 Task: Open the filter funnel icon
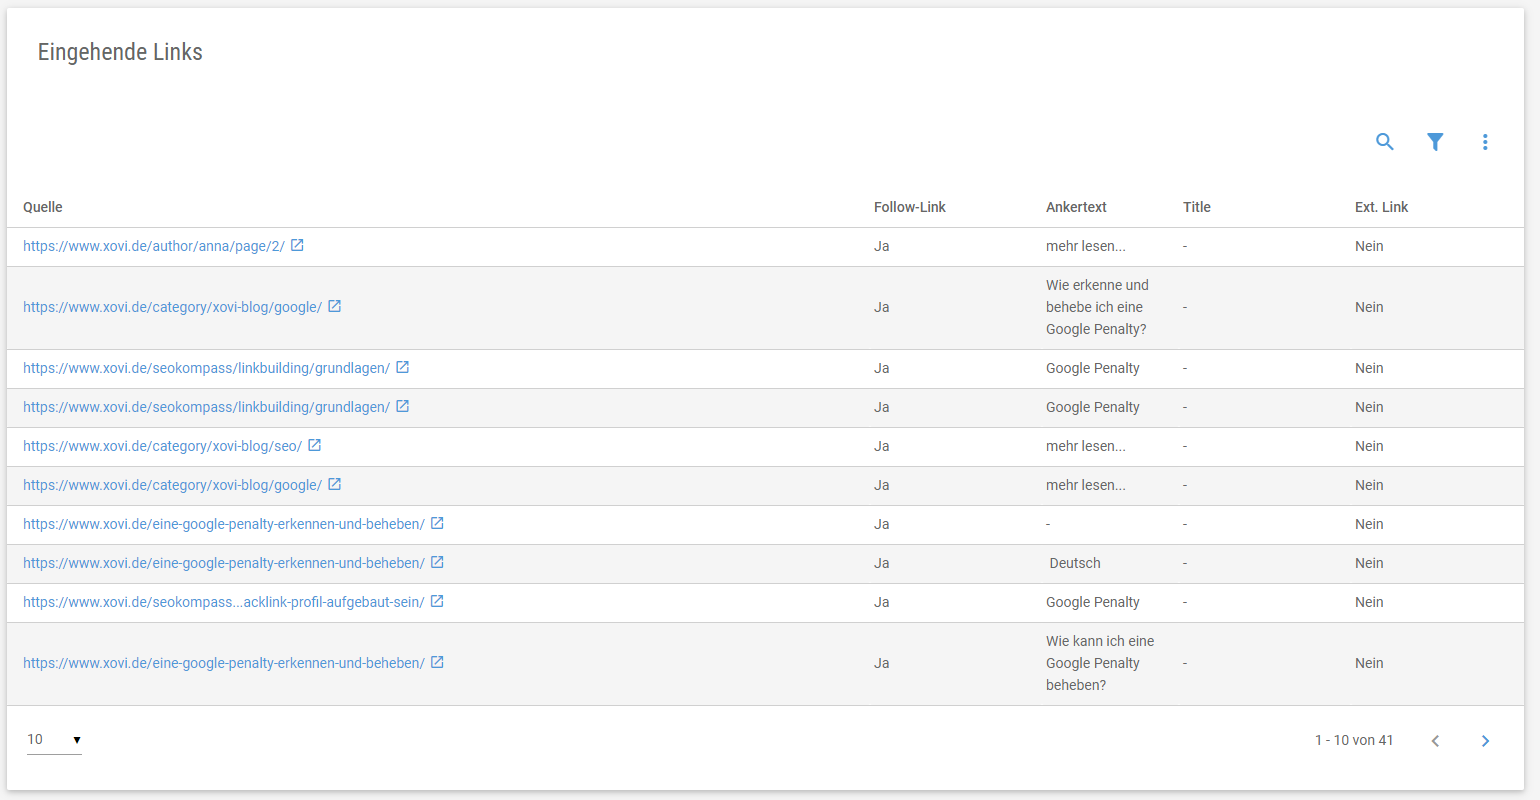point(1435,142)
